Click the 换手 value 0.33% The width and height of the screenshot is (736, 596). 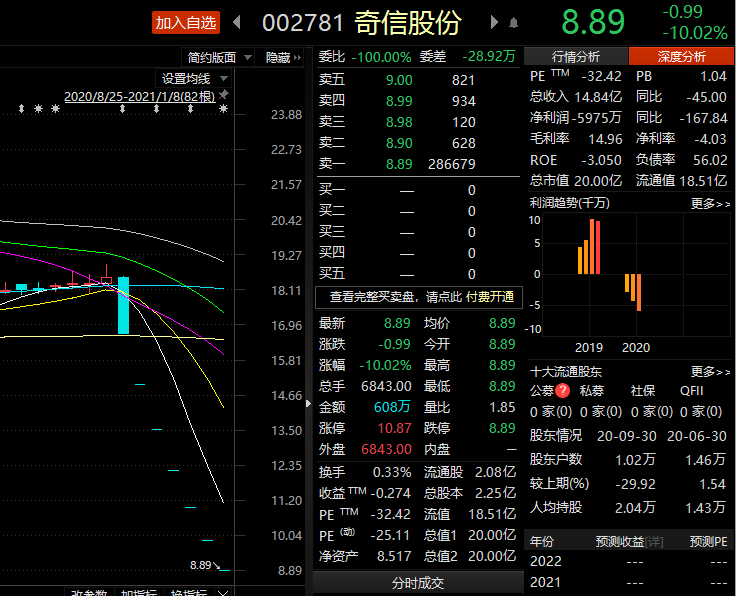(392, 472)
